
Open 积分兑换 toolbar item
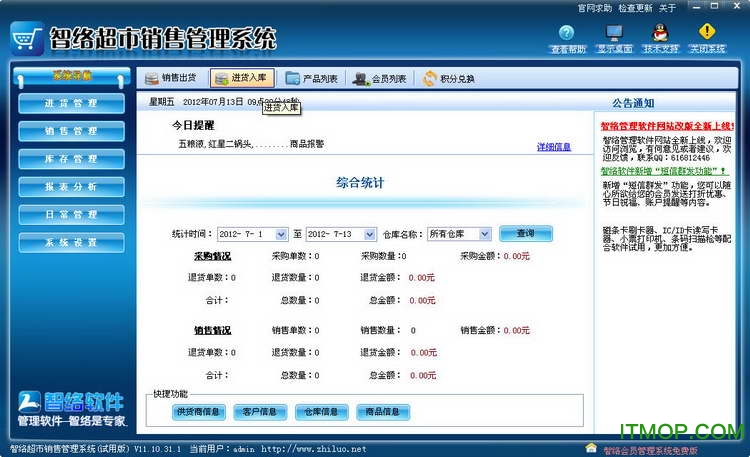[448, 78]
